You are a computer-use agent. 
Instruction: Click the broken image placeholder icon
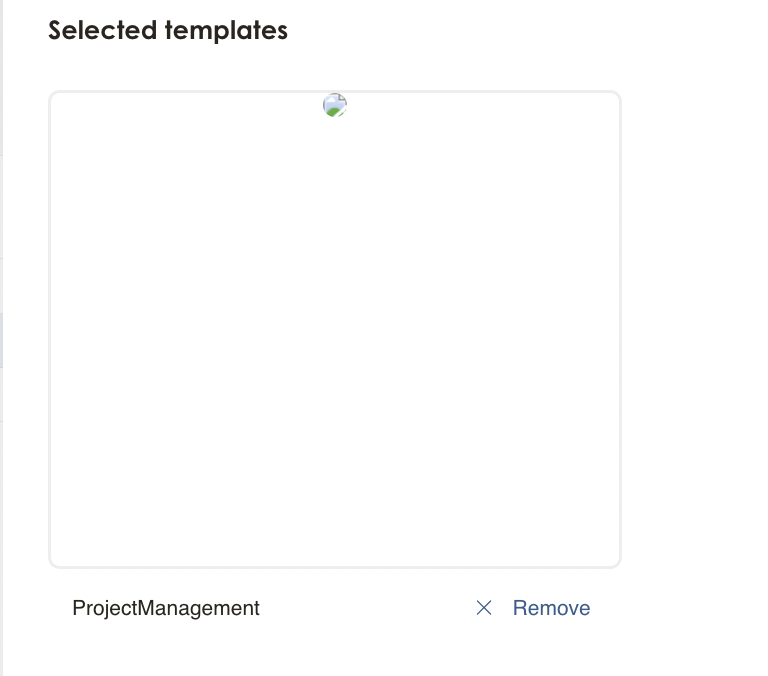click(x=335, y=105)
